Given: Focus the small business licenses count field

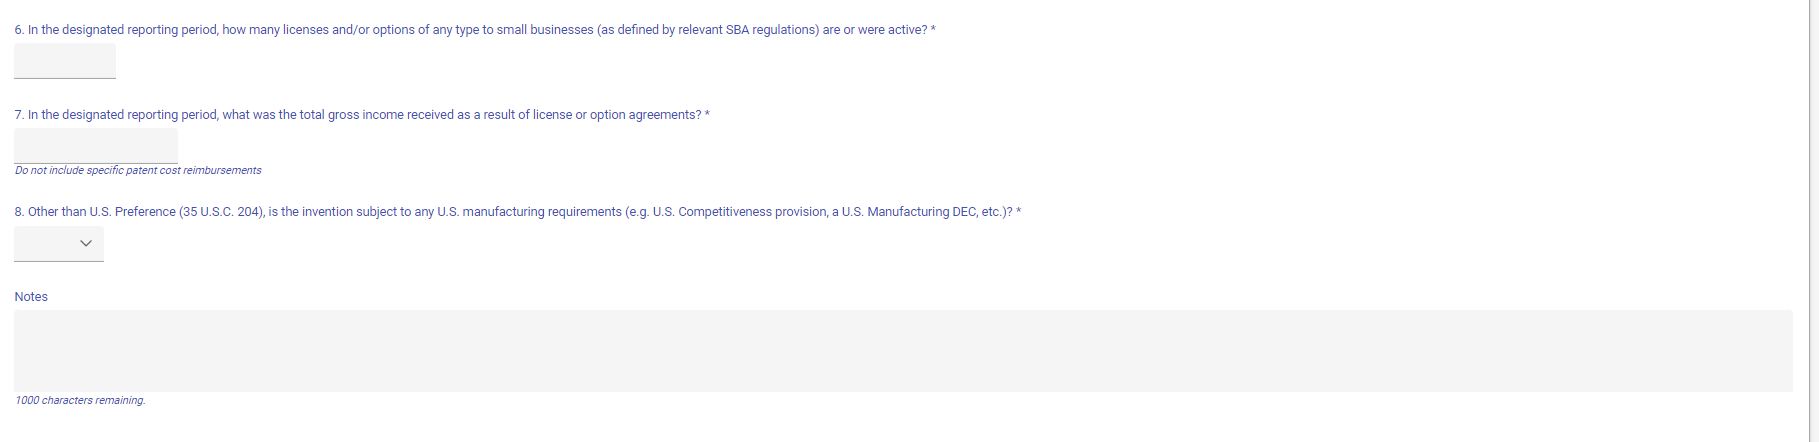Looking at the screenshot, I should pos(65,61).
